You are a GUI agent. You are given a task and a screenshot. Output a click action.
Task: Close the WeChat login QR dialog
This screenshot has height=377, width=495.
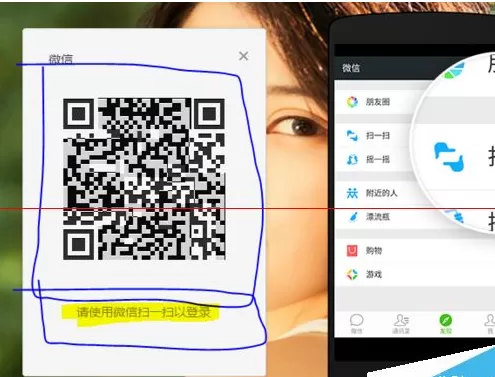tap(244, 56)
